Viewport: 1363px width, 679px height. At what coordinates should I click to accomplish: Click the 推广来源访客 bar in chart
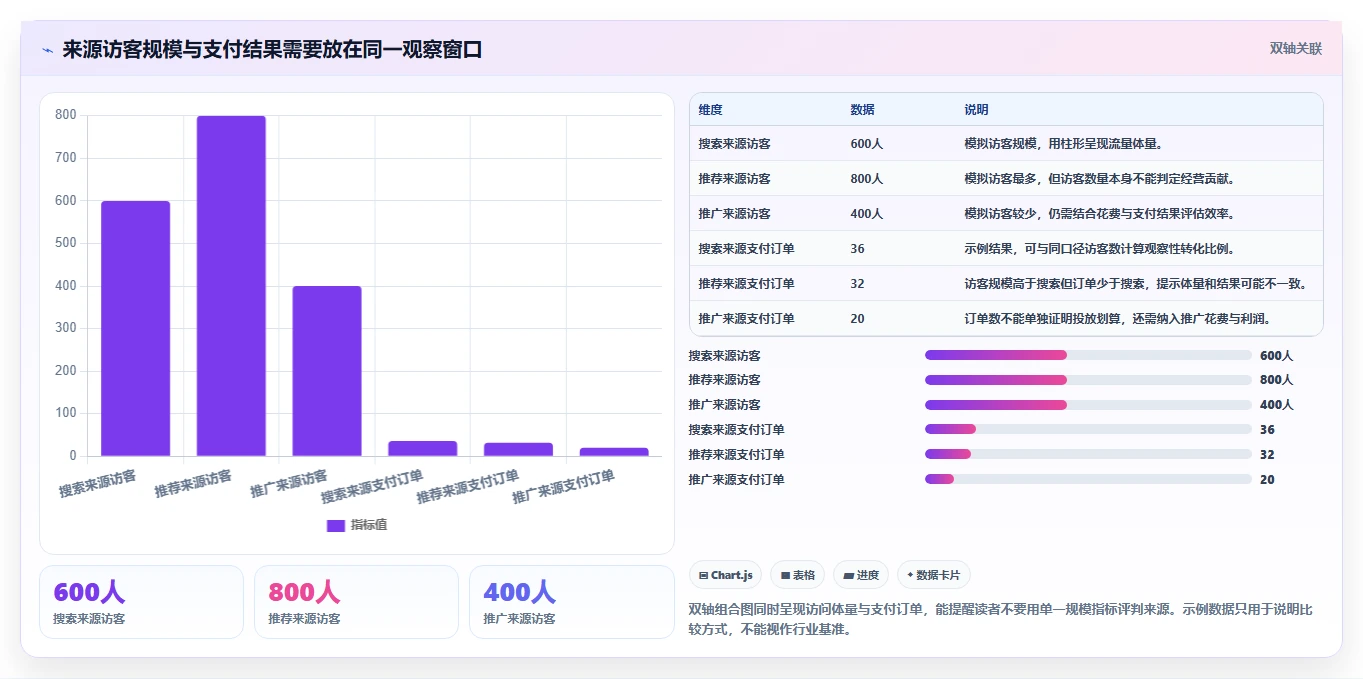pos(327,371)
